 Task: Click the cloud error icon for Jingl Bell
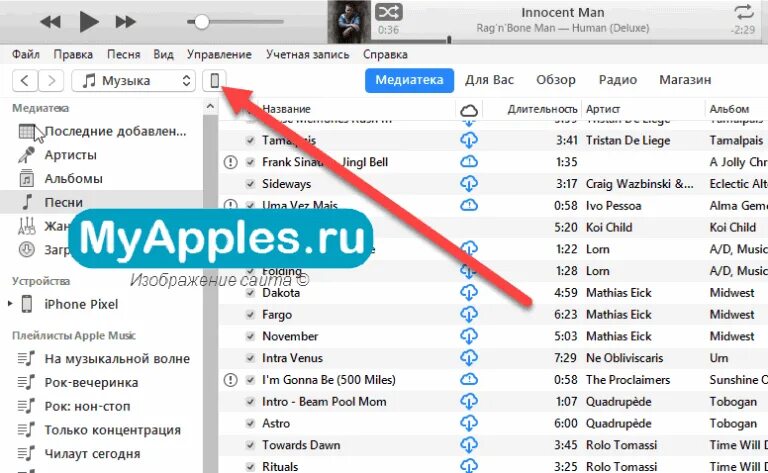(x=469, y=162)
